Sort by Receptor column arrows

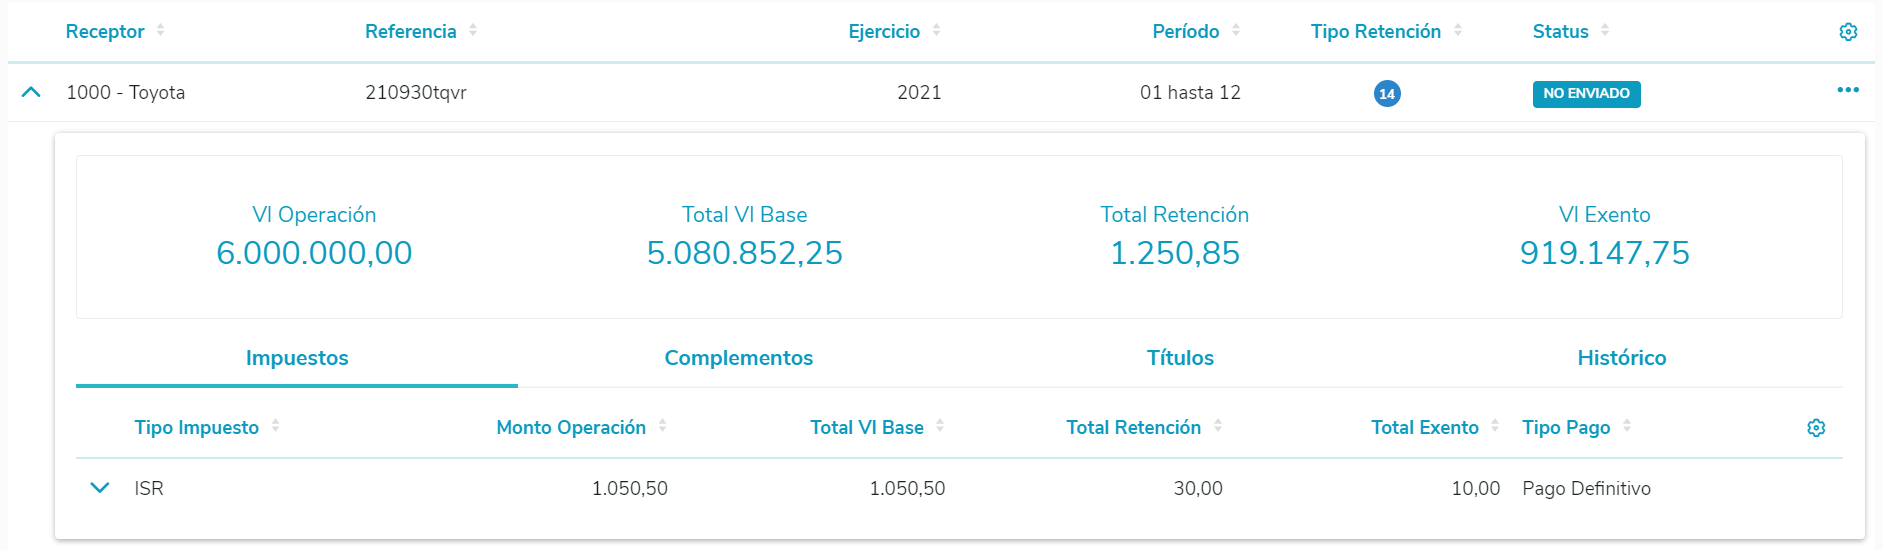click(161, 31)
